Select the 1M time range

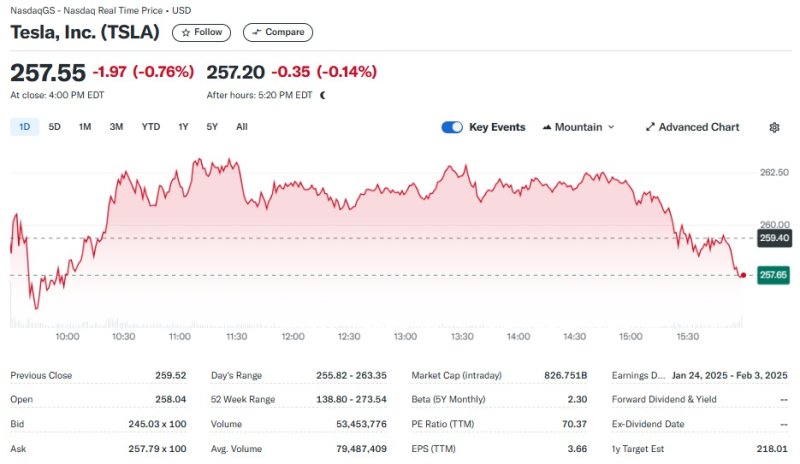pos(85,127)
